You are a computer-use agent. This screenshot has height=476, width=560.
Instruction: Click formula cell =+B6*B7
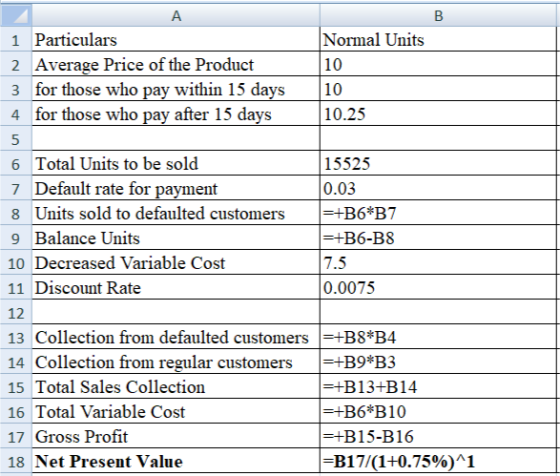439,213
